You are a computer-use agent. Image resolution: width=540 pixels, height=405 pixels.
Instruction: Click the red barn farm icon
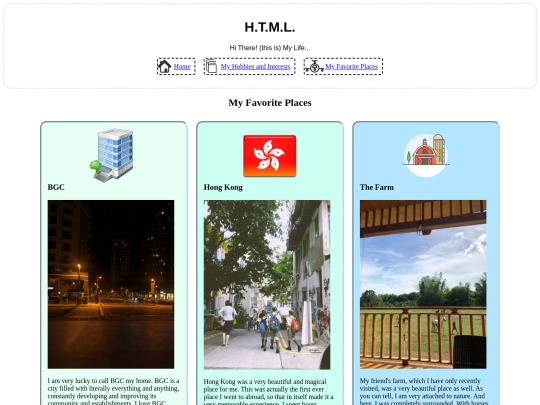coord(426,155)
